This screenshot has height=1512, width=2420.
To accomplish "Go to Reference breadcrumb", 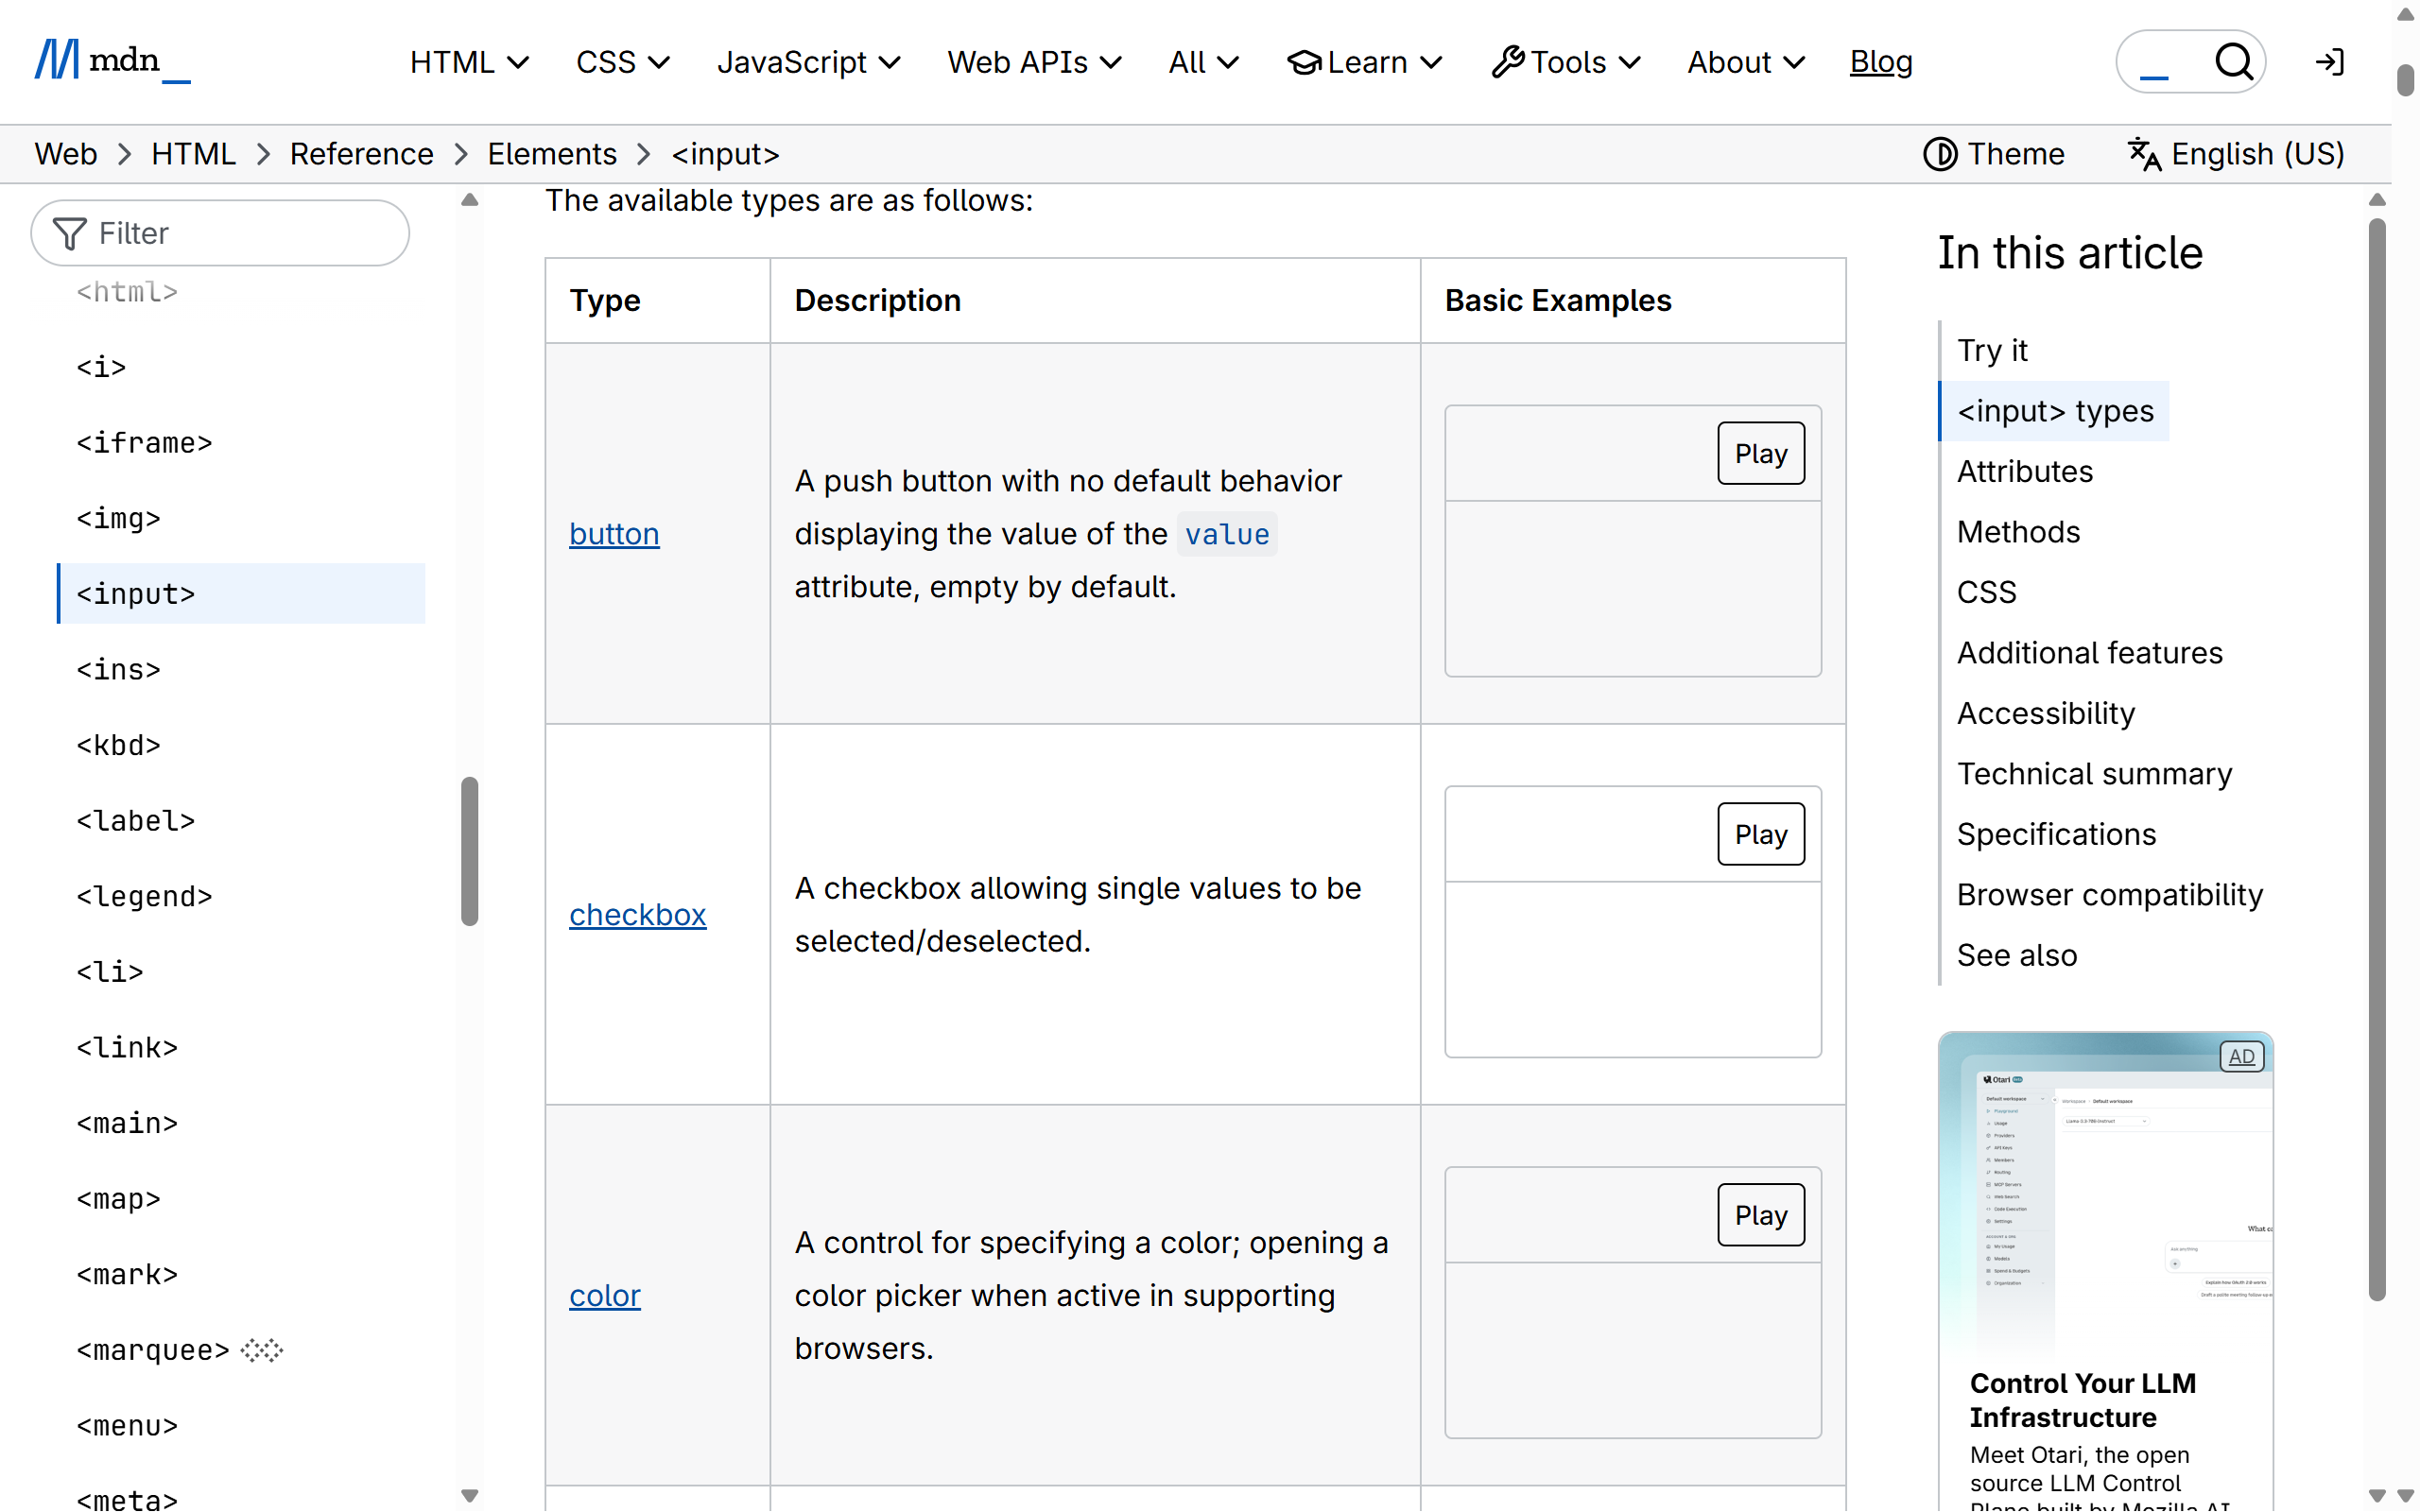I will click(x=361, y=154).
